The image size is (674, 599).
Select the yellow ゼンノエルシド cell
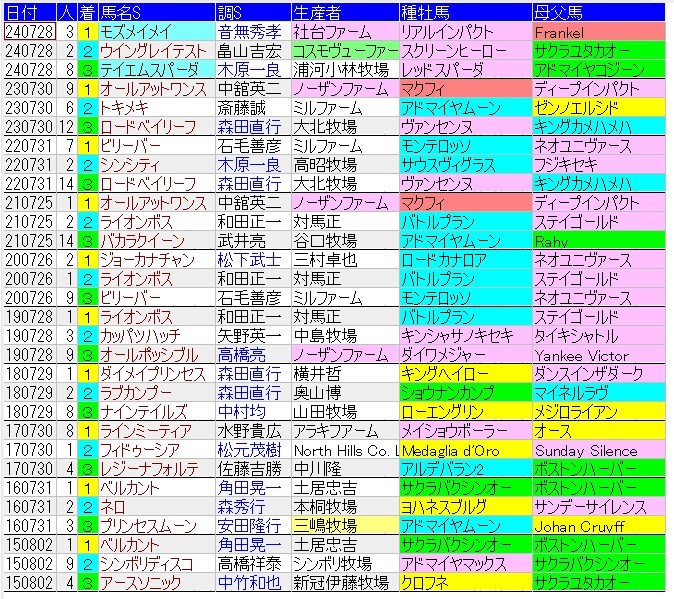599,108
